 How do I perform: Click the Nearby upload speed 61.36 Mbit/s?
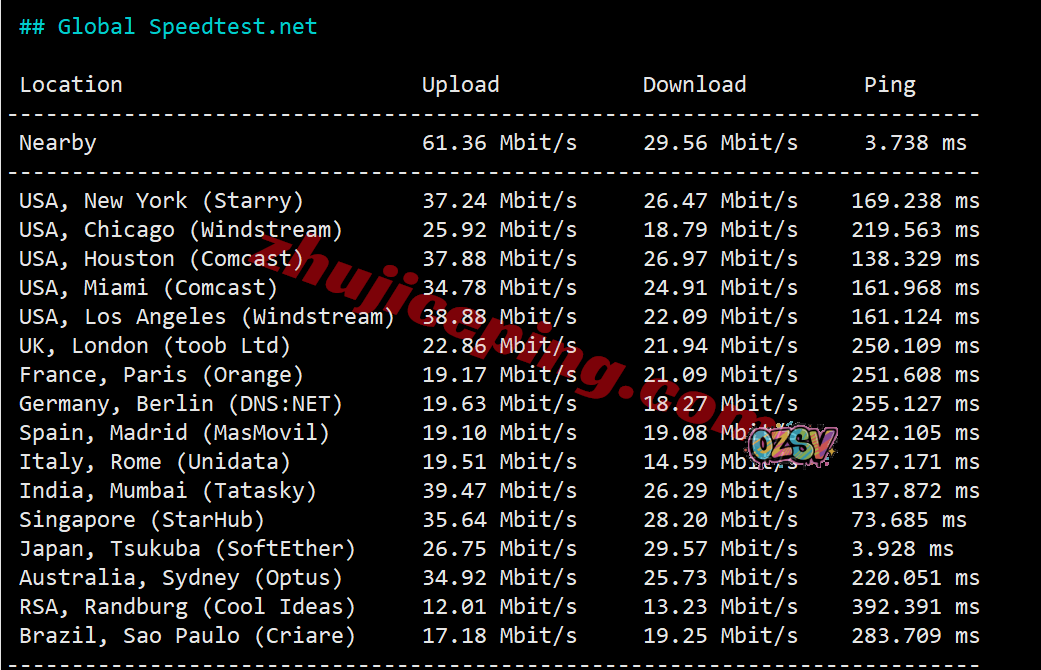(499, 143)
